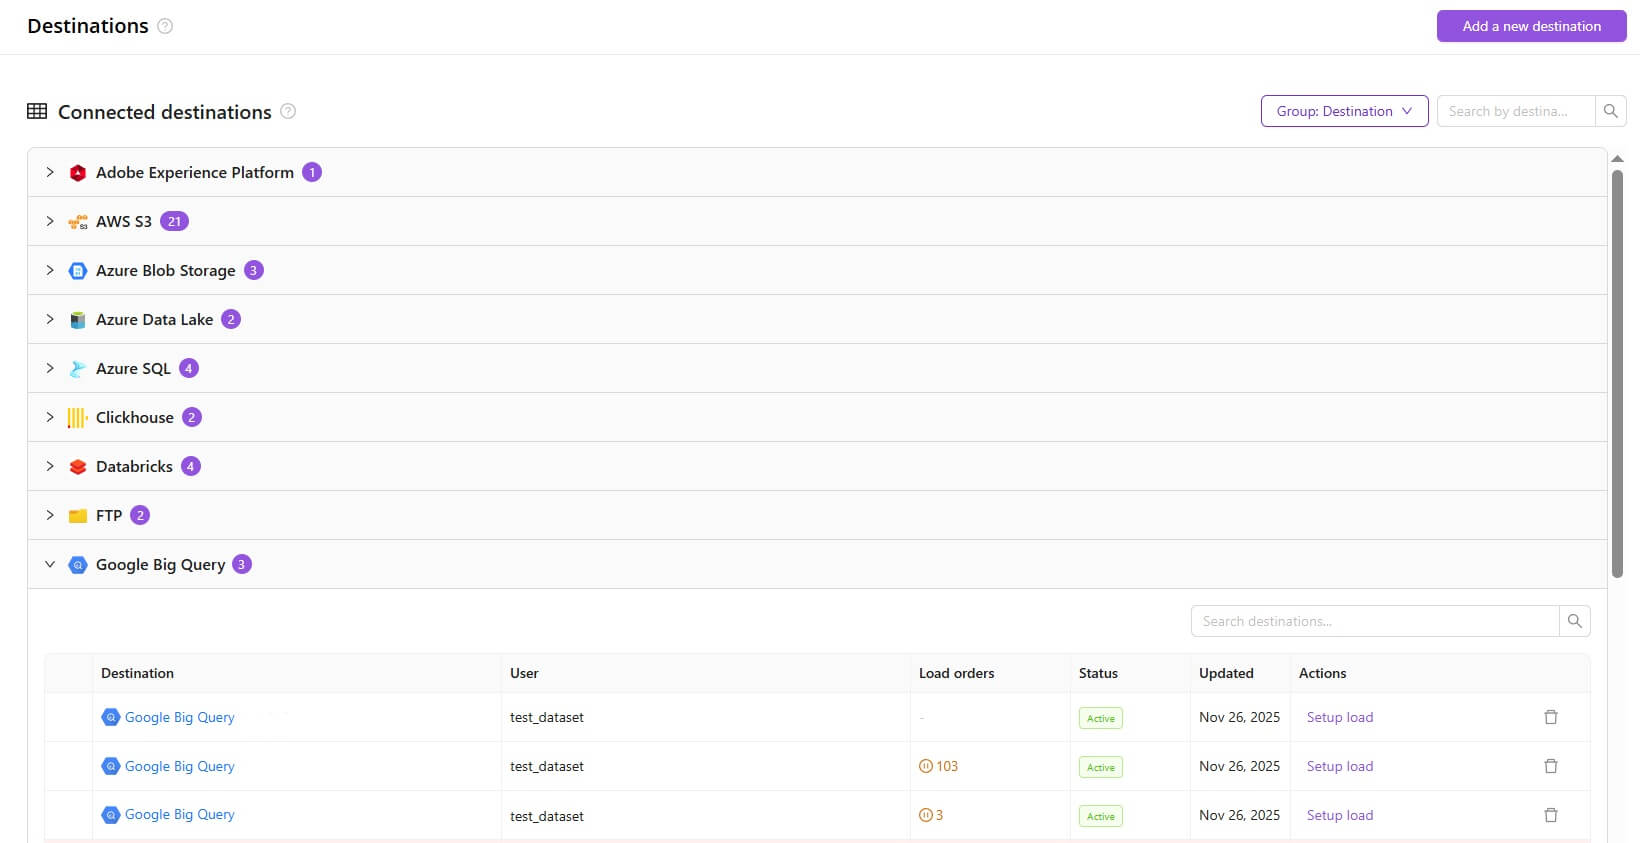Click the Databricks logo icon
The height and width of the screenshot is (843, 1640).
(x=78, y=467)
